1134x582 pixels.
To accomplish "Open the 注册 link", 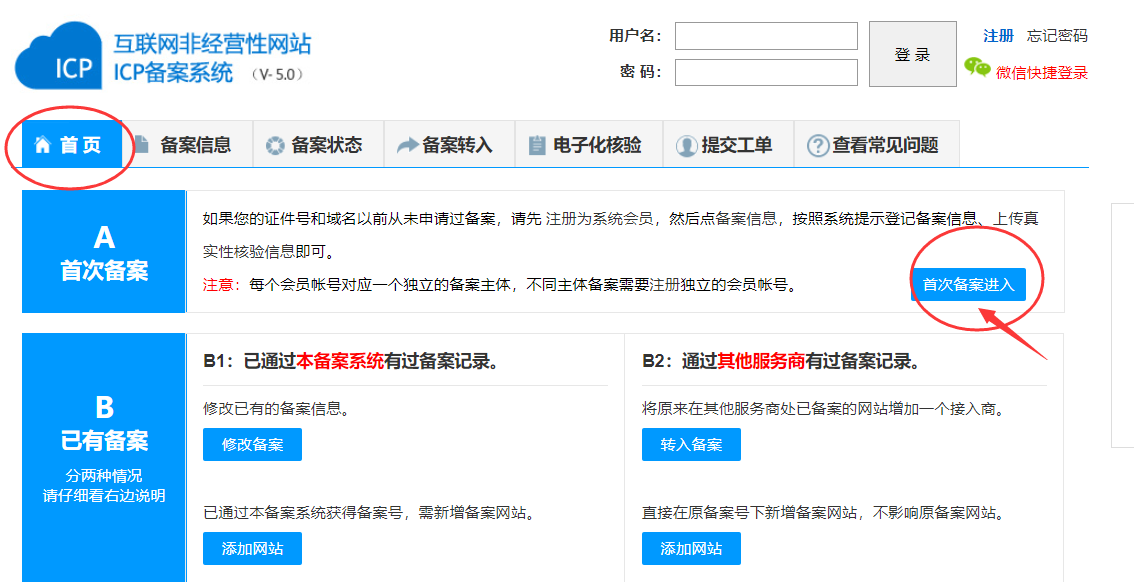I will point(998,36).
